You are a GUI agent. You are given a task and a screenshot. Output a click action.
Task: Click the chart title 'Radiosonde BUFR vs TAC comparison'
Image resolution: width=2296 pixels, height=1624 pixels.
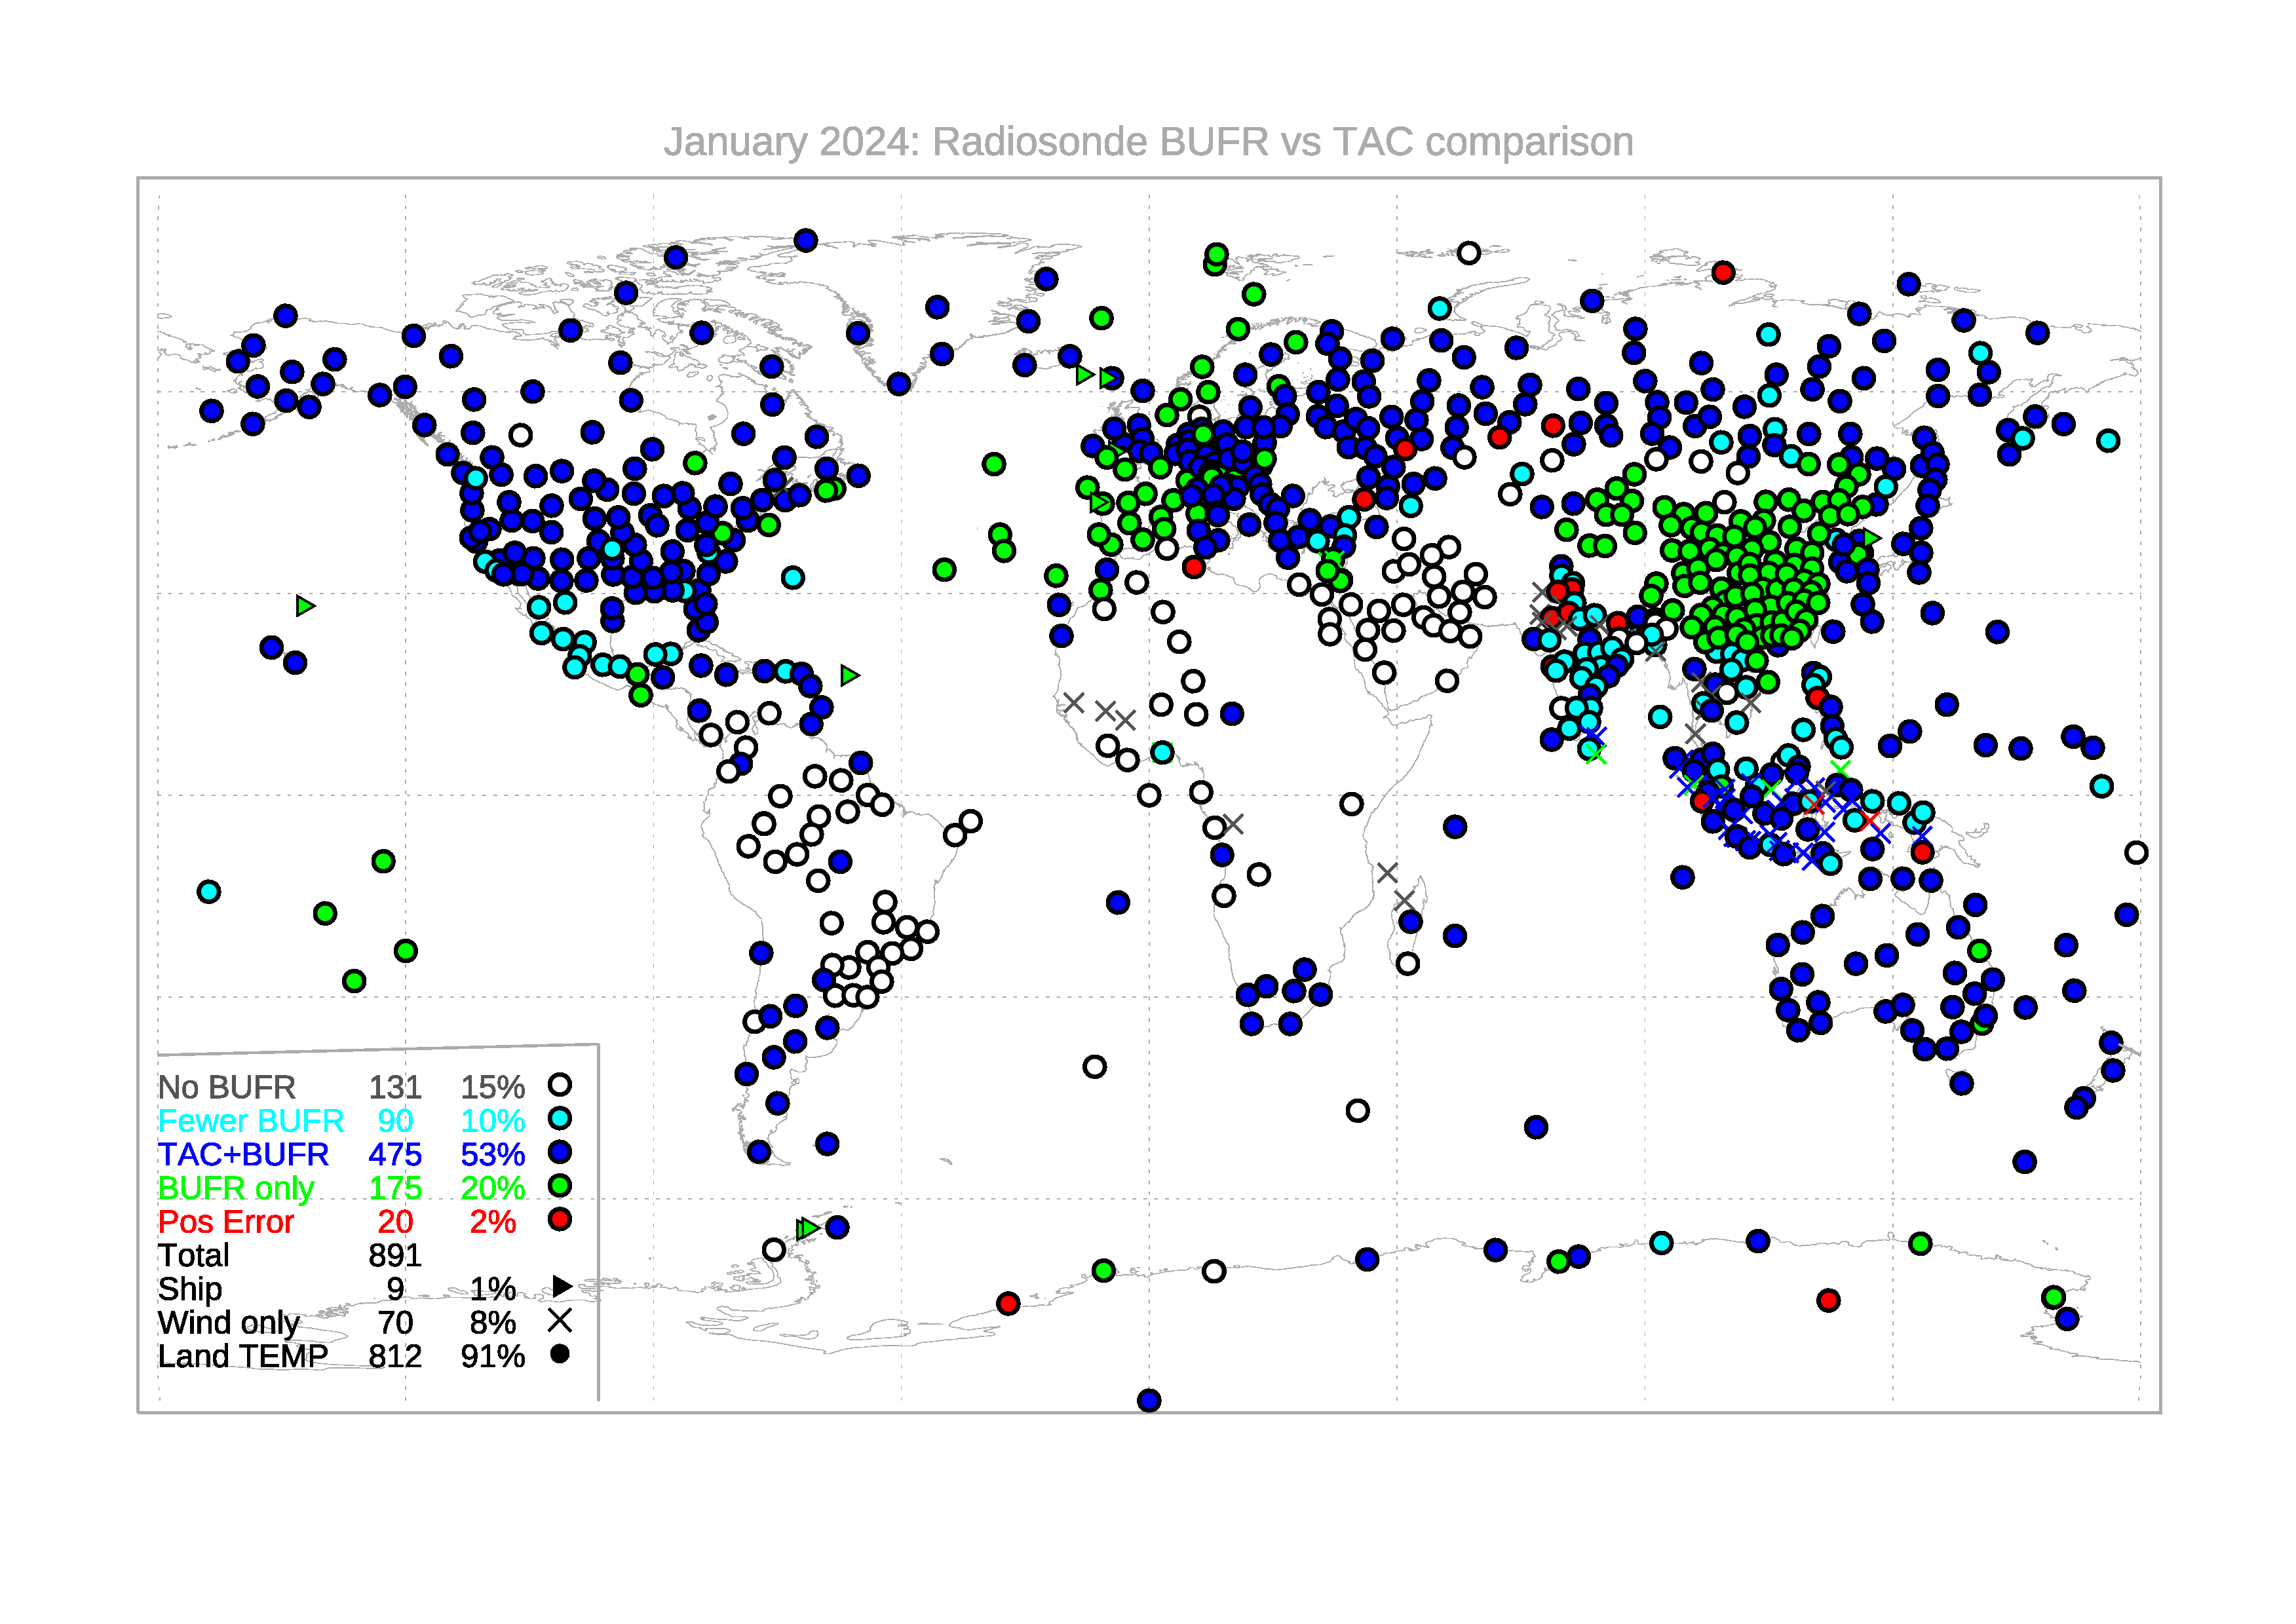click(1148, 142)
